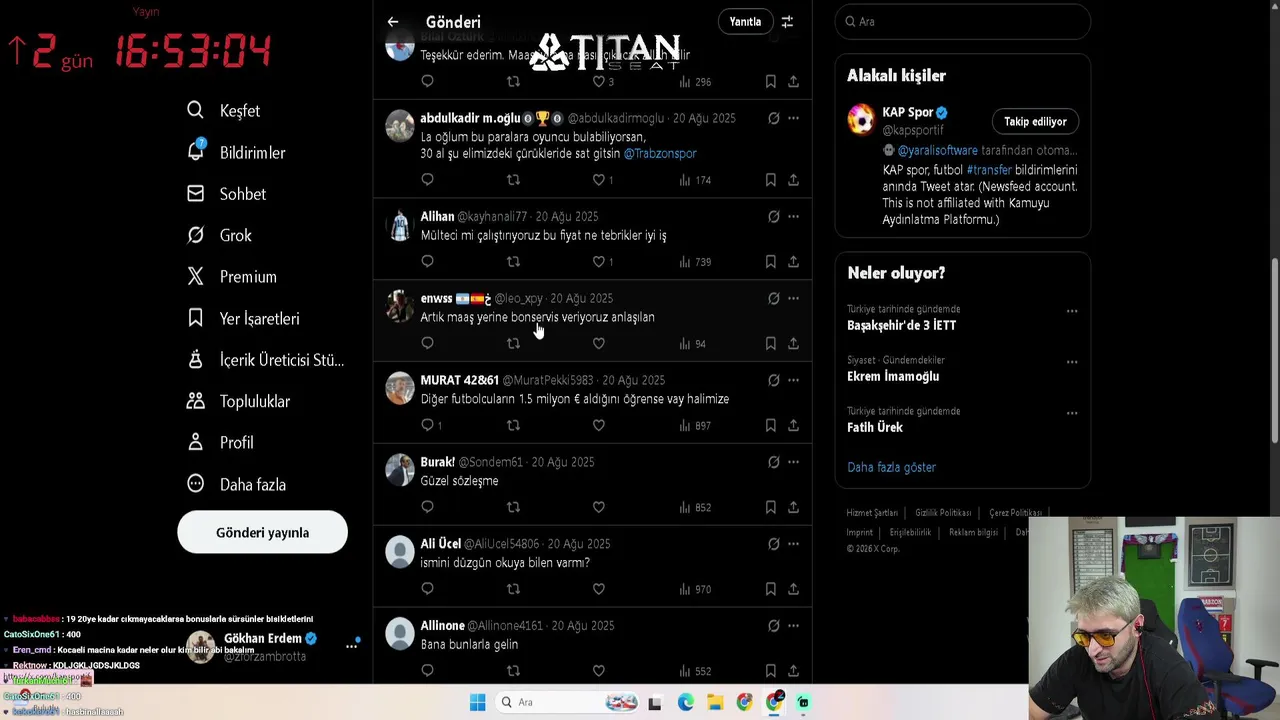The width and height of the screenshot is (1280, 720).
Task: Grab the page vertical scrollbar thumb
Action: point(1274,350)
